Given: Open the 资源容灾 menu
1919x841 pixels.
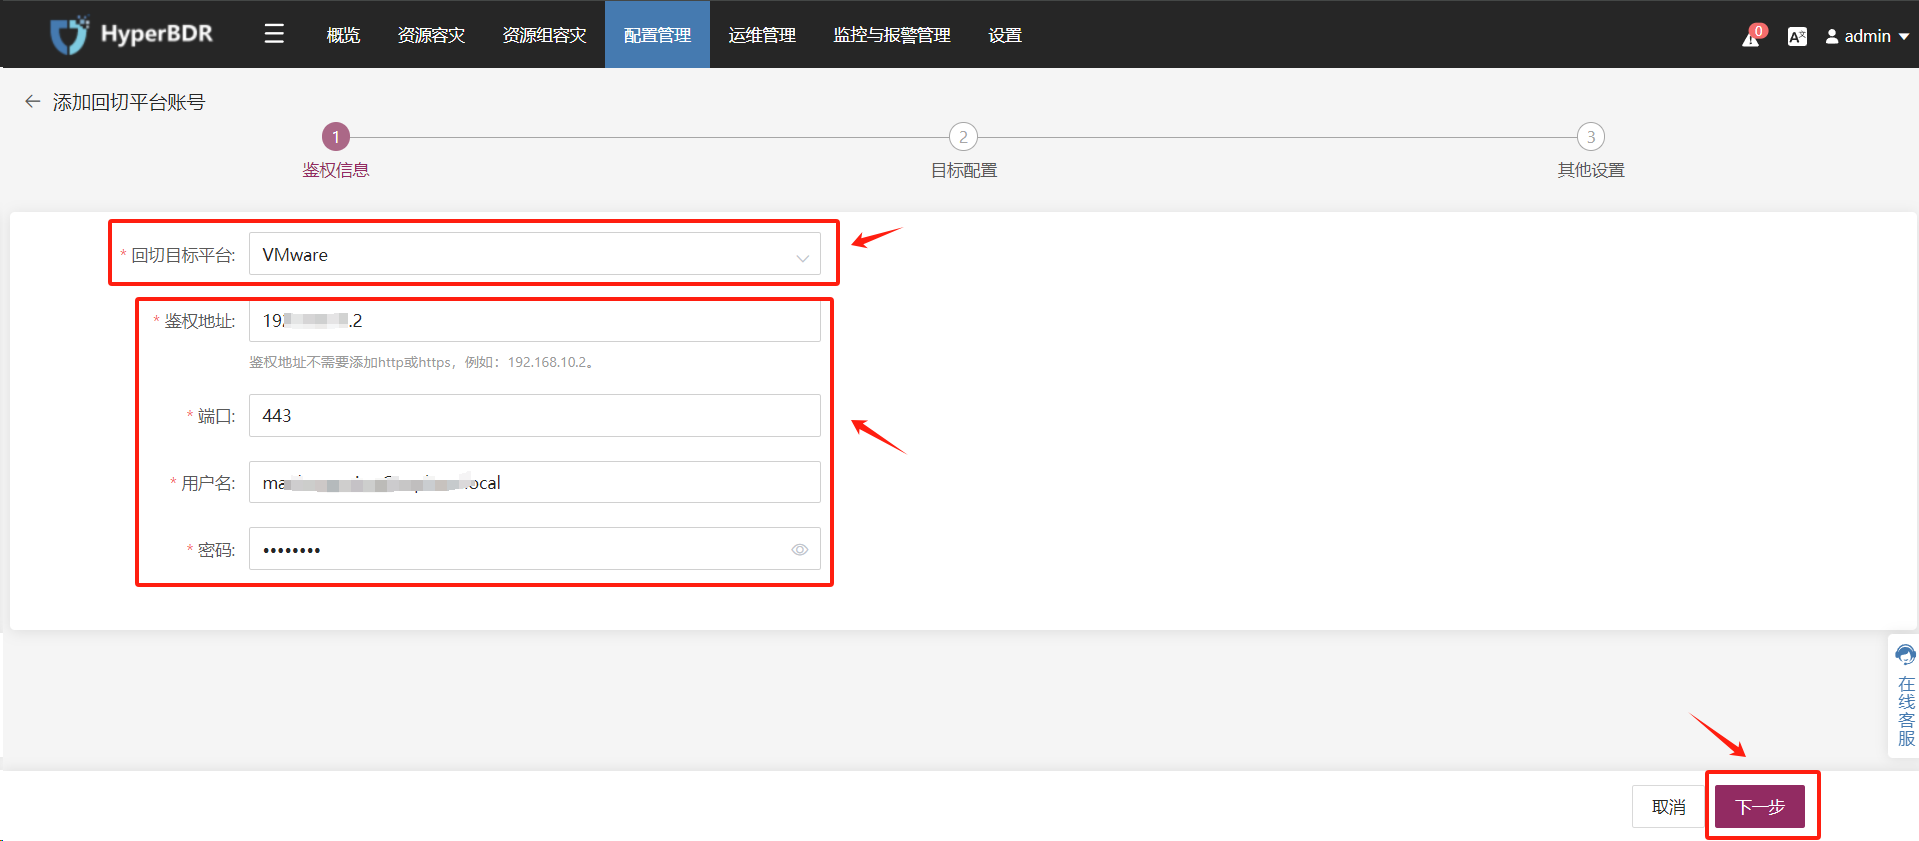Looking at the screenshot, I should coord(431,35).
